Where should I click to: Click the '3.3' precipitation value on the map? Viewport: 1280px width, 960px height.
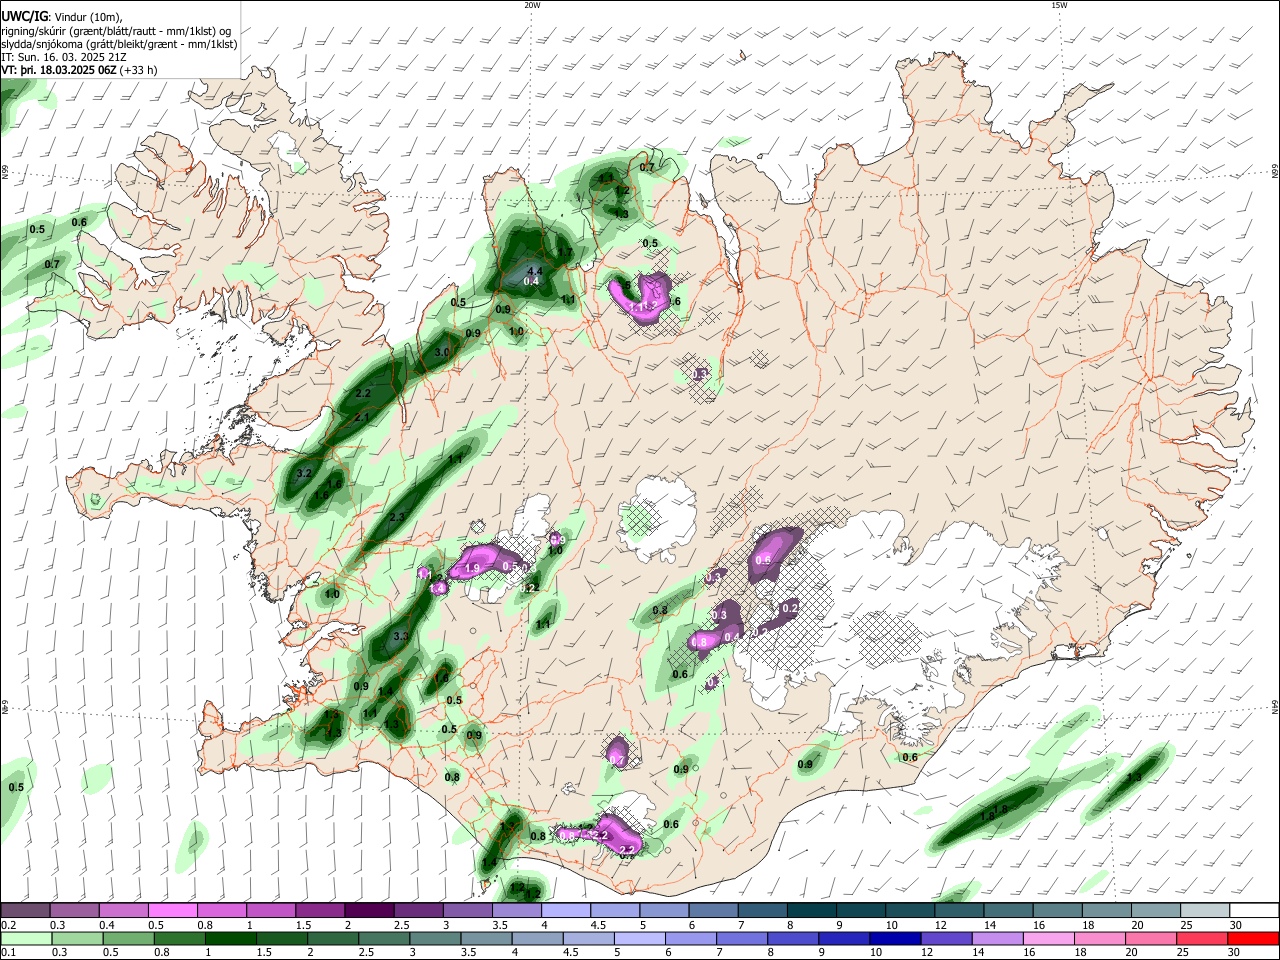tap(401, 636)
